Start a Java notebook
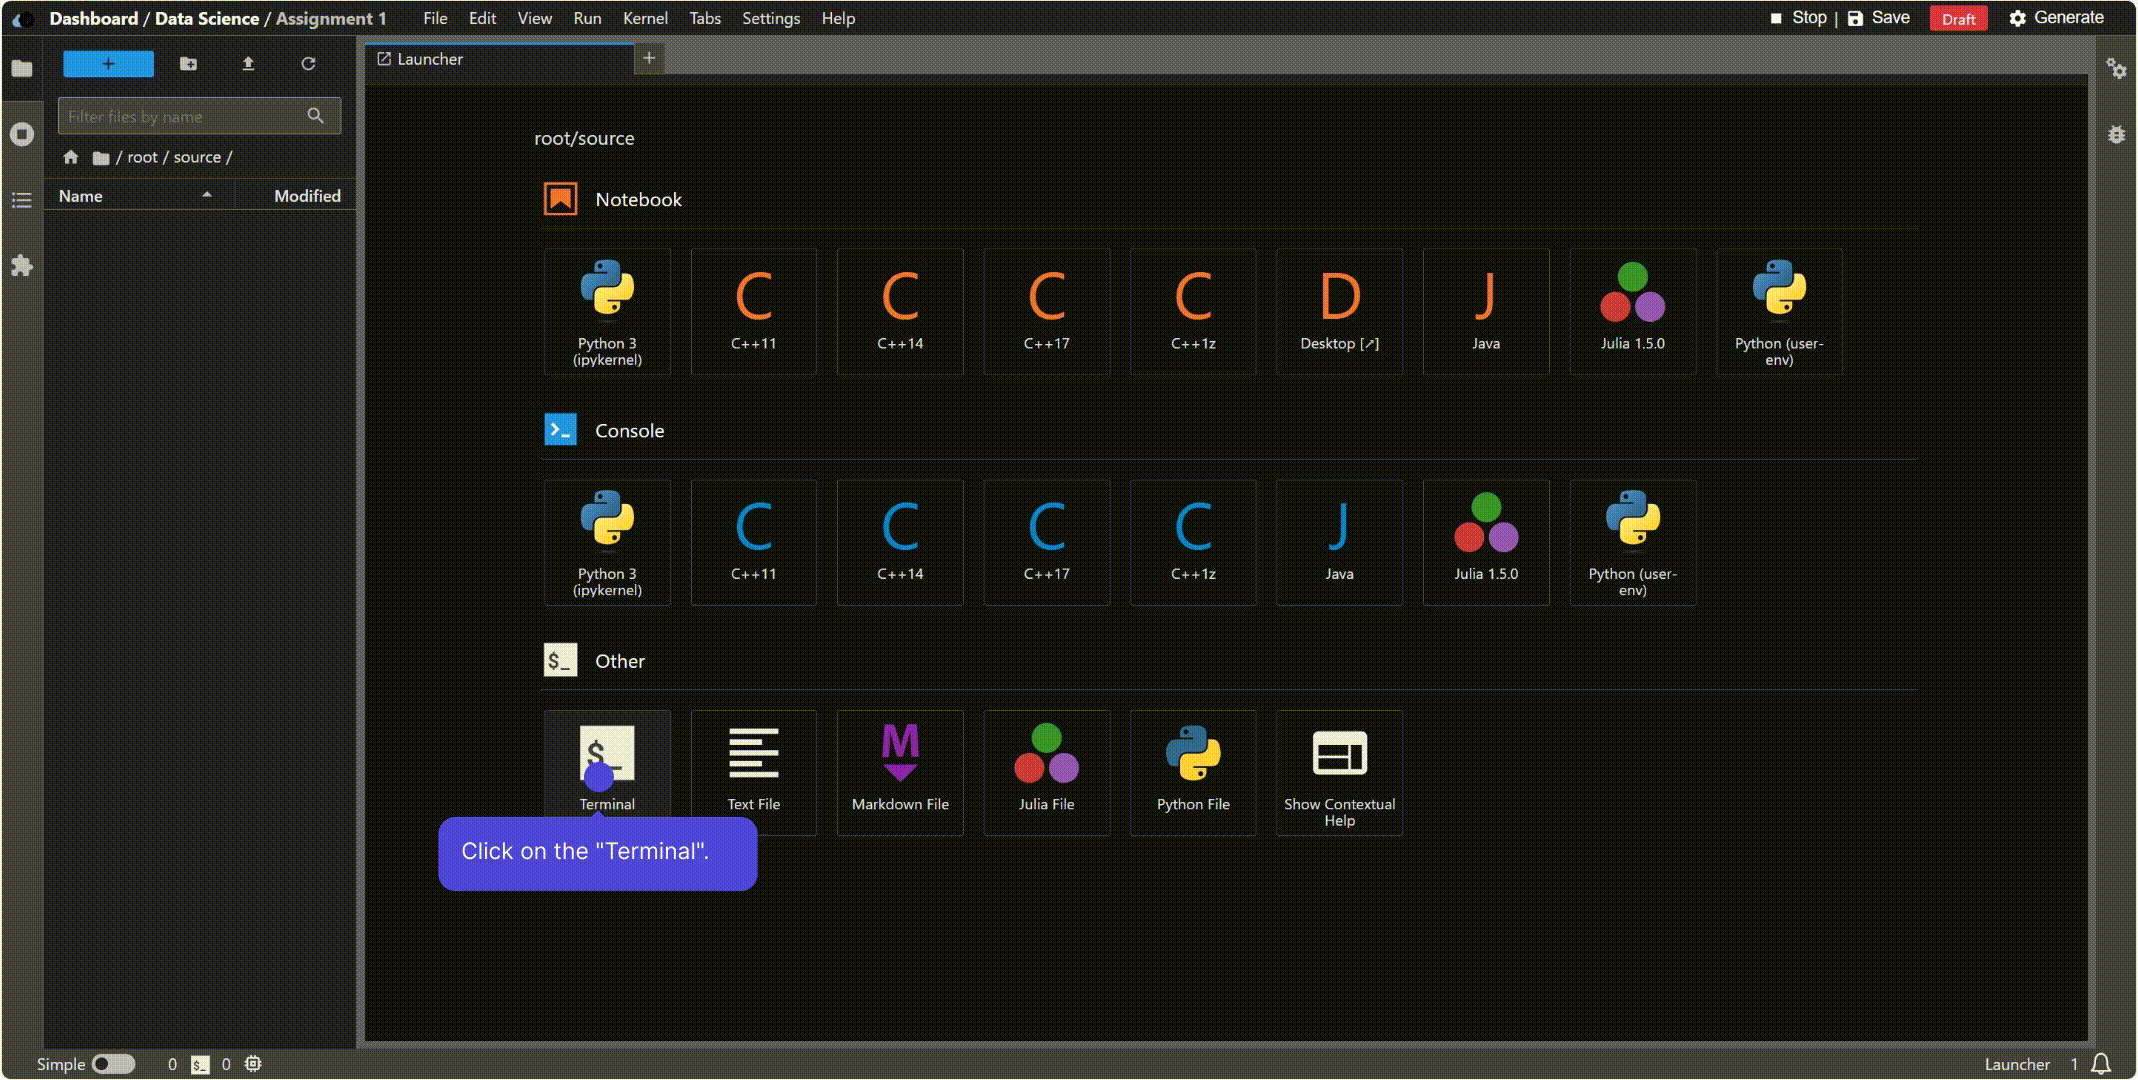This screenshot has height=1080, width=2138. pos(1485,311)
